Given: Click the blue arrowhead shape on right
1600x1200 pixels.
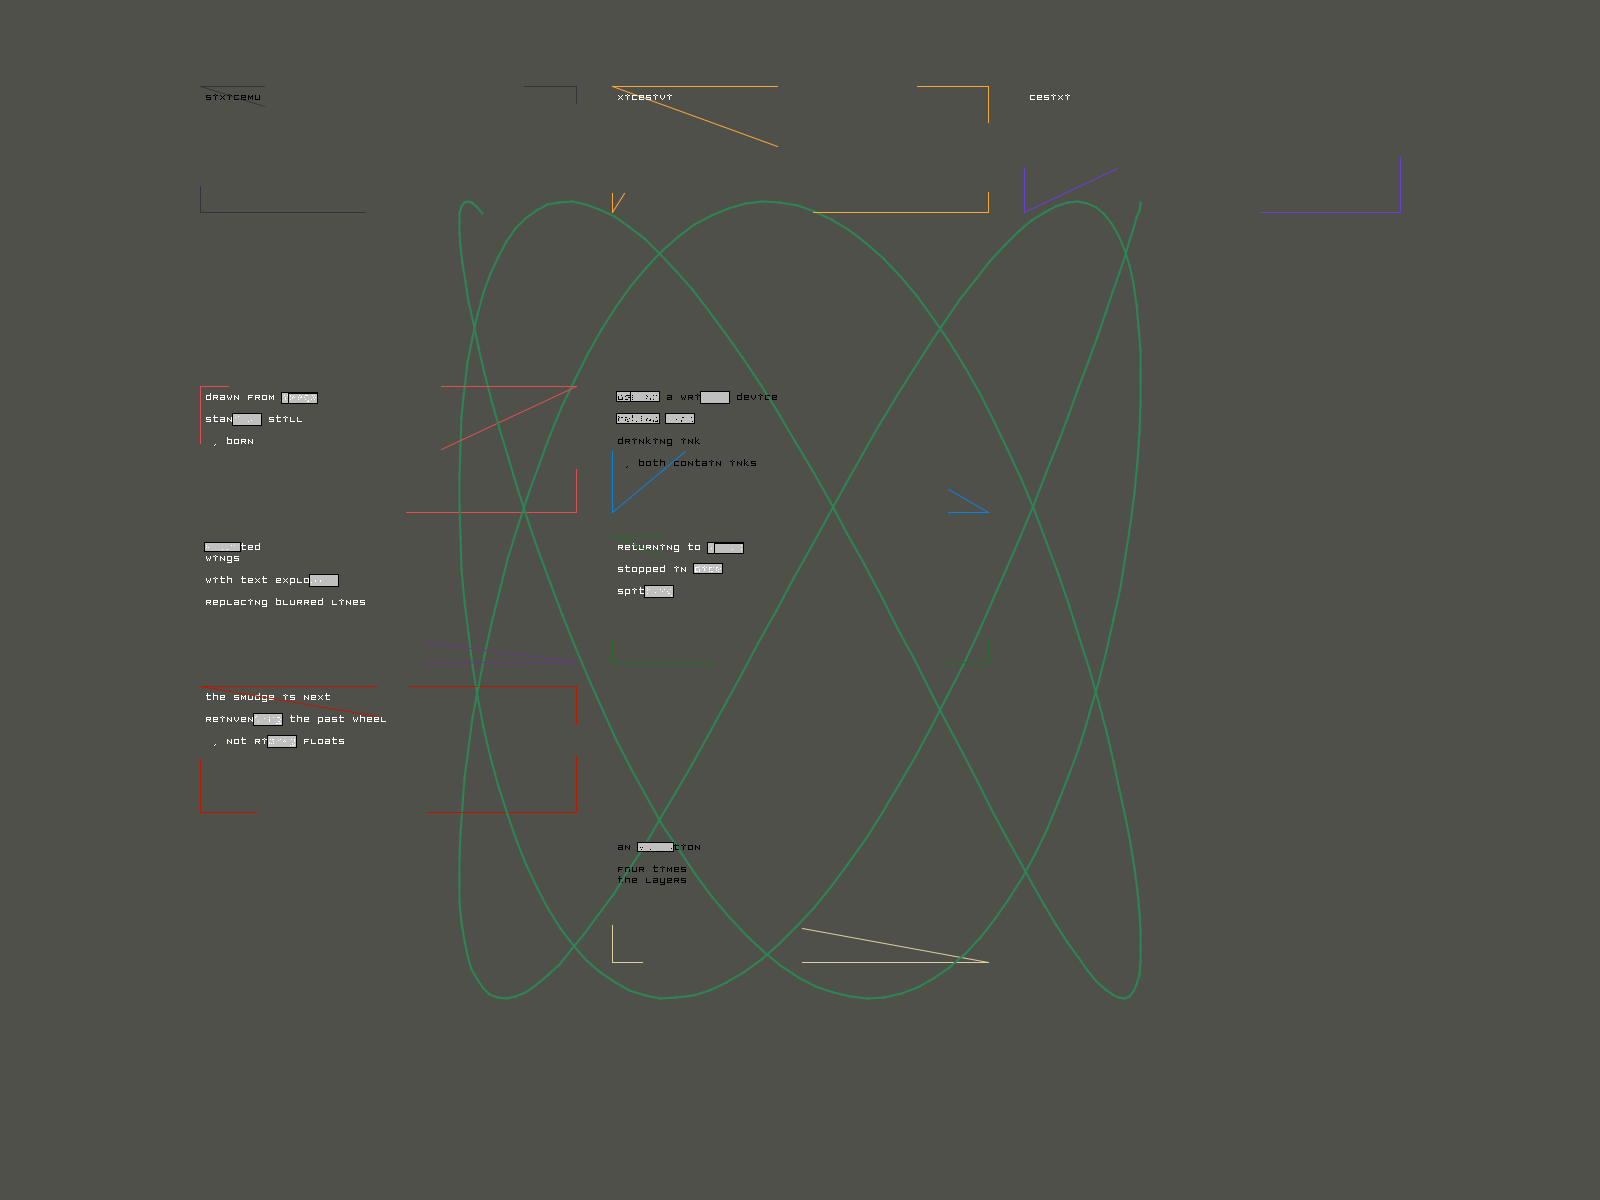Looking at the screenshot, I should (x=968, y=502).
